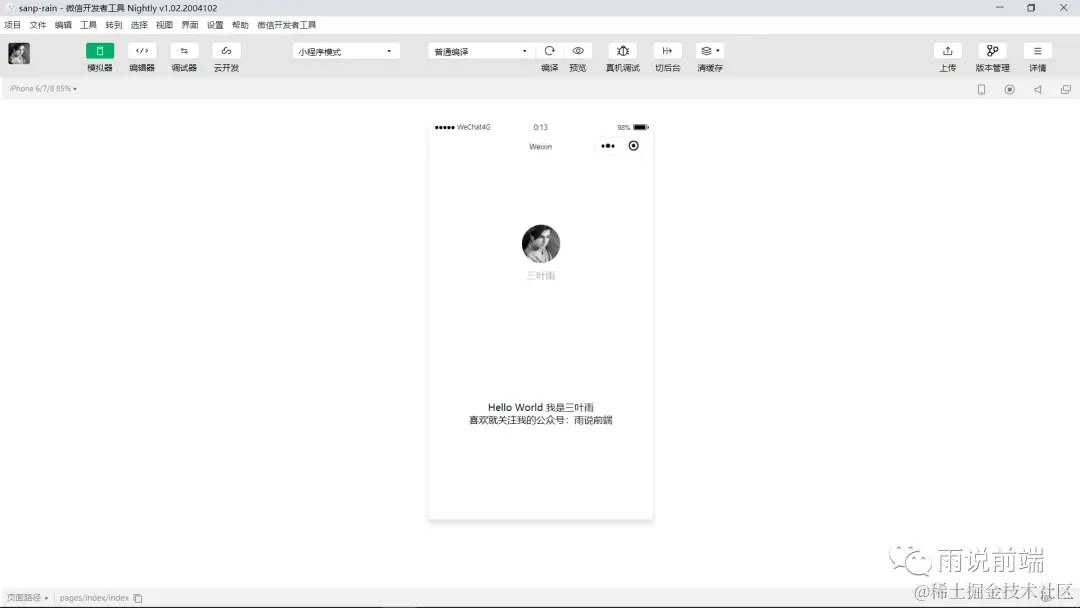Image resolution: width=1080 pixels, height=608 pixels.
Task: Open the iPhone 6/7/8 device selector
Action: [40, 89]
